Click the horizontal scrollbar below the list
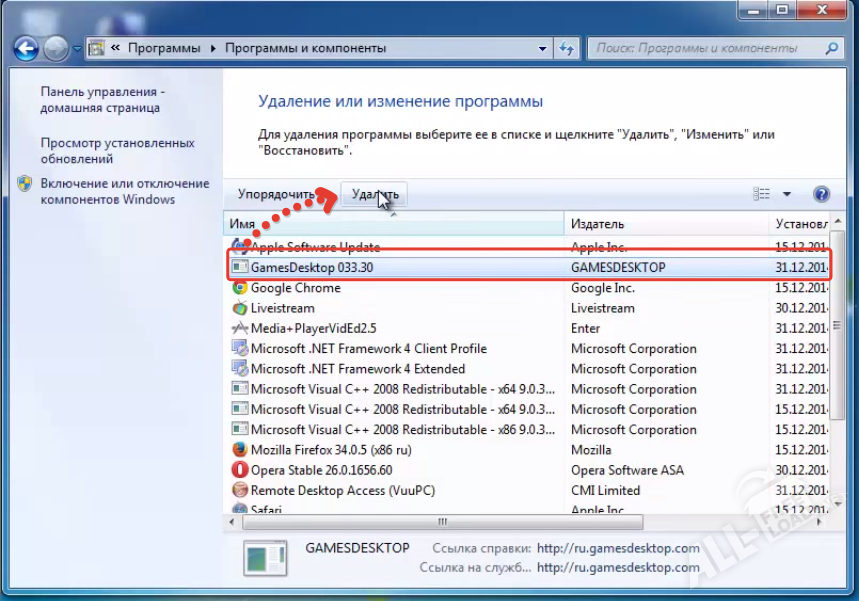This screenshot has width=859, height=601. point(440,522)
